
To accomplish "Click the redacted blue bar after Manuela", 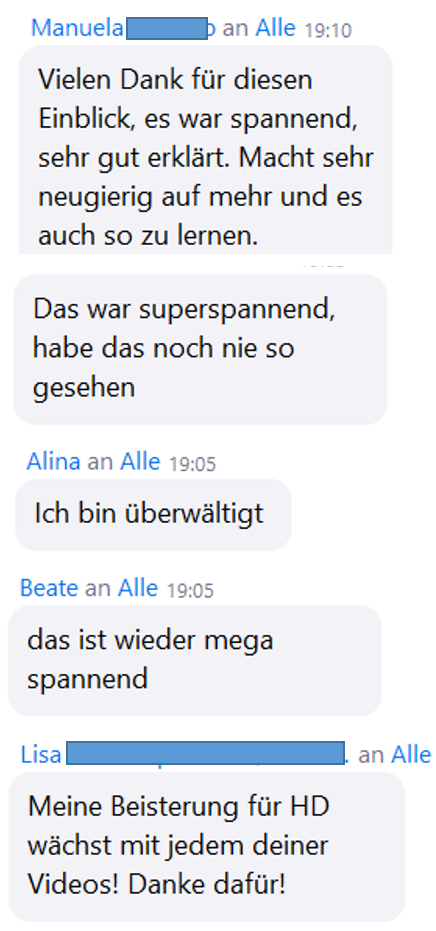I will pyautogui.click(x=167, y=28).
